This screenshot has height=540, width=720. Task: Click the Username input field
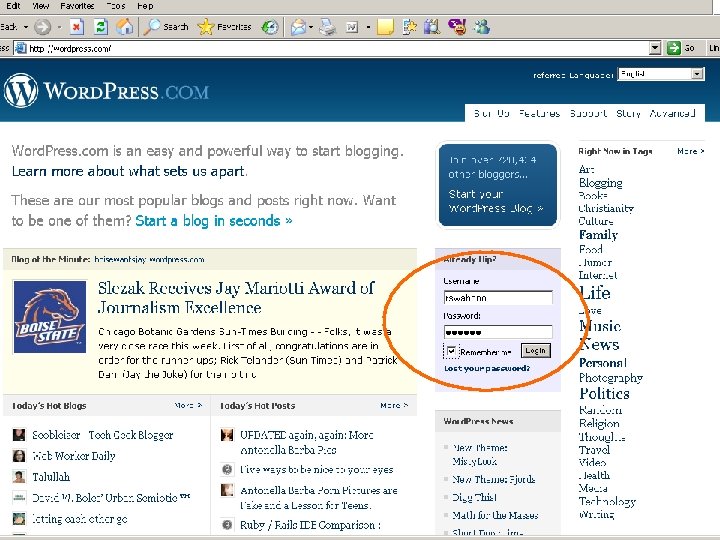(x=498, y=298)
